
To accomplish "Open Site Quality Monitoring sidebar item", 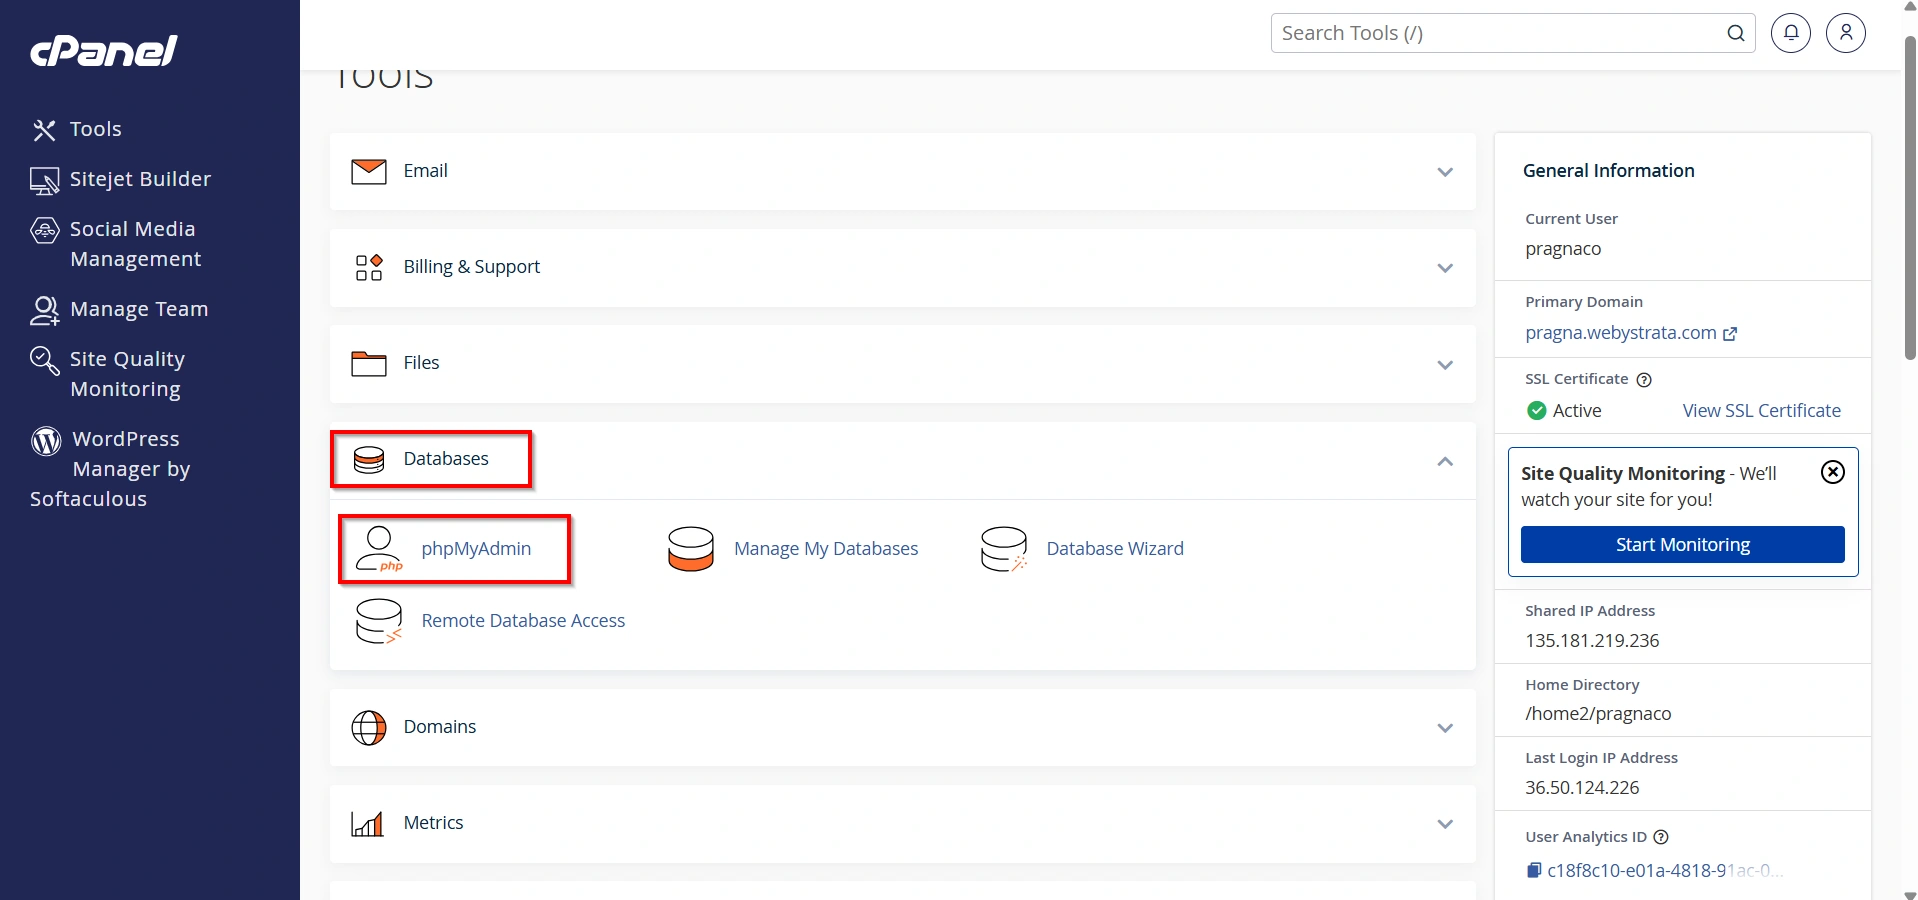I will pyautogui.click(x=127, y=374).
